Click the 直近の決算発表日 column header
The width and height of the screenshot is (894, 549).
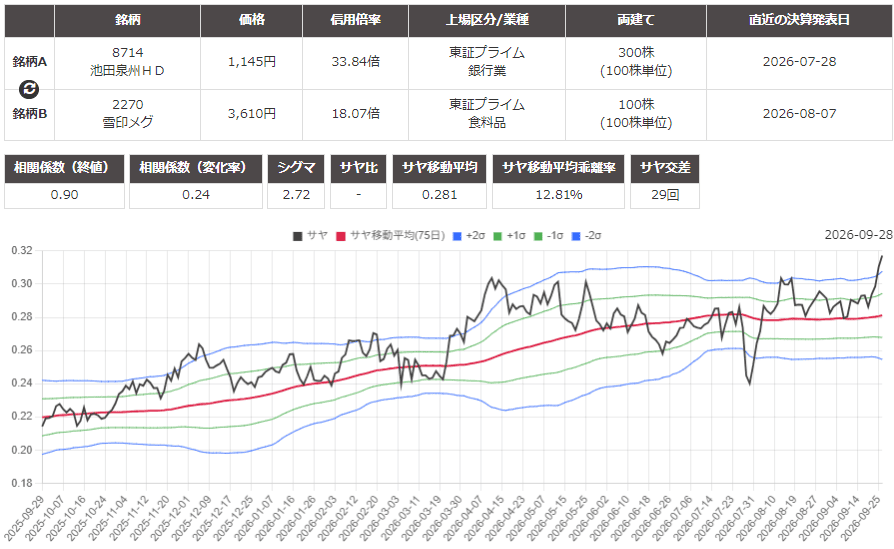(799, 20)
